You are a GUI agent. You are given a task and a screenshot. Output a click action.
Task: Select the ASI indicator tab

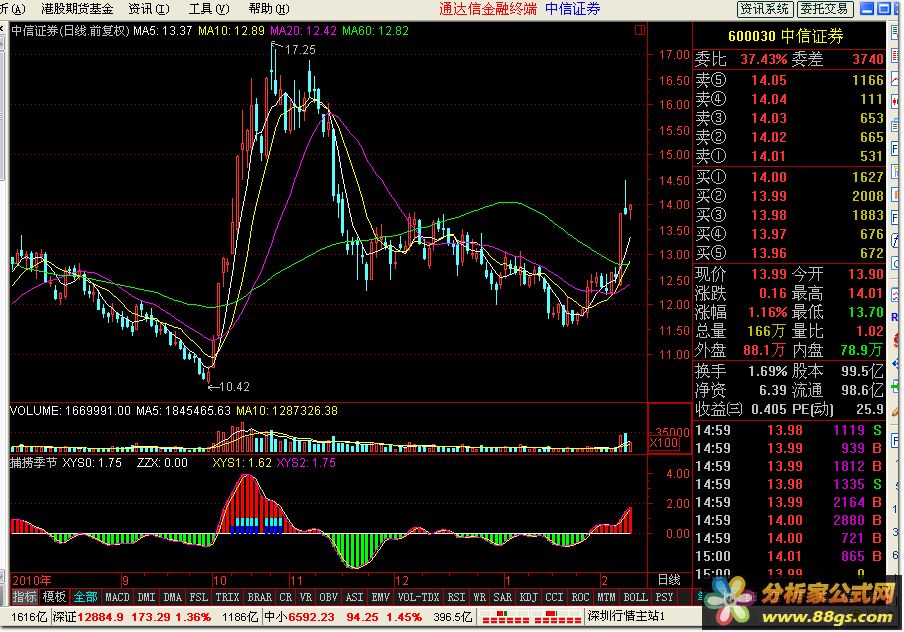click(354, 597)
